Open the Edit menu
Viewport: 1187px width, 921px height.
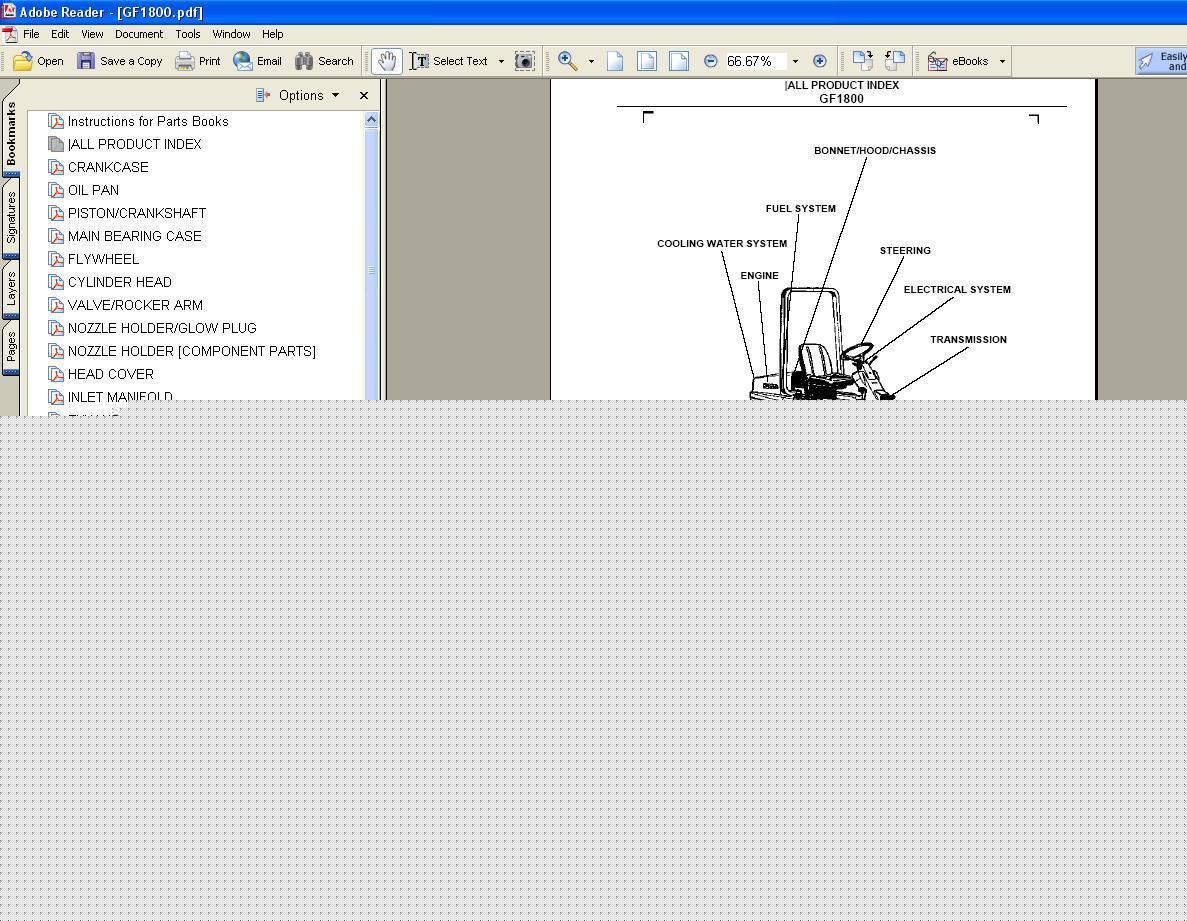[60, 34]
